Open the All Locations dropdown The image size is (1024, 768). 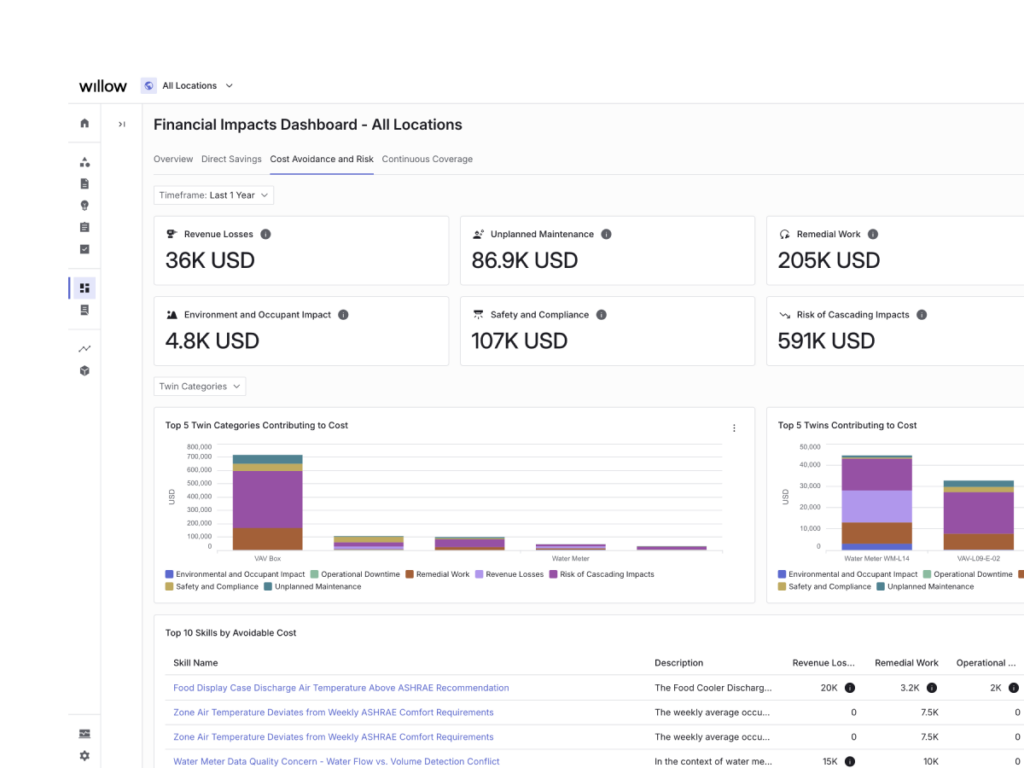188,86
